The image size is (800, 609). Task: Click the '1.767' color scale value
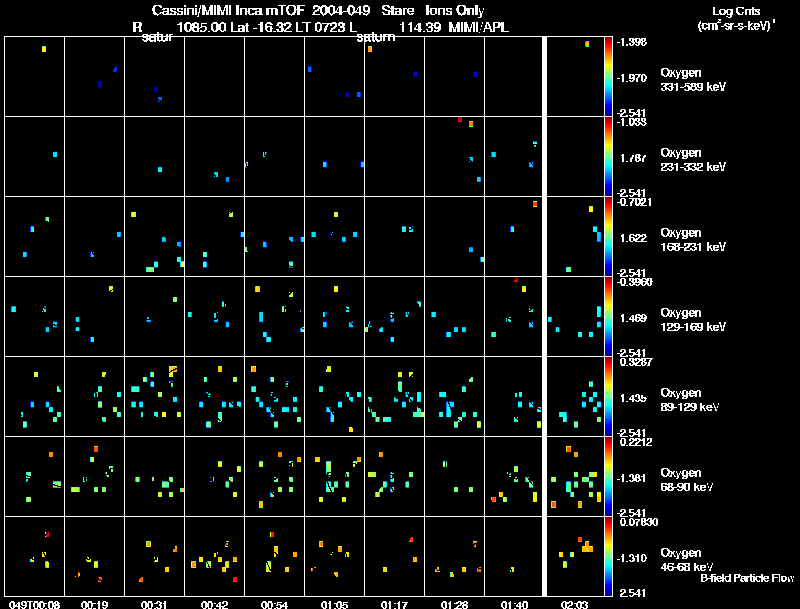633,158
